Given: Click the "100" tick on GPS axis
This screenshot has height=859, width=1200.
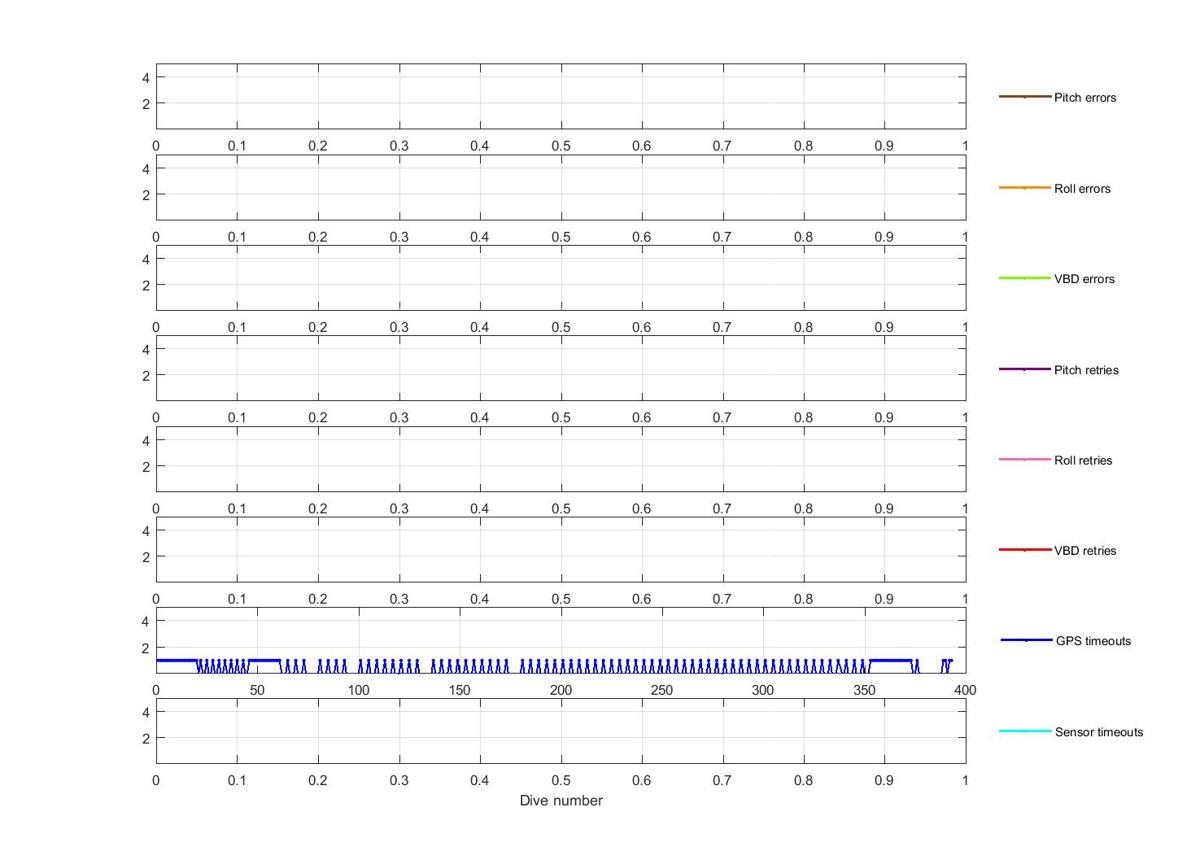Looking at the screenshot, I should point(358,690).
